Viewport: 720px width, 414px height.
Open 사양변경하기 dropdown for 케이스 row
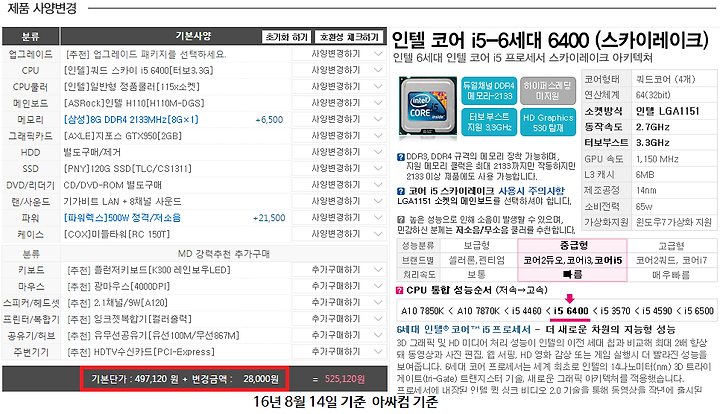tap(339, 234)
